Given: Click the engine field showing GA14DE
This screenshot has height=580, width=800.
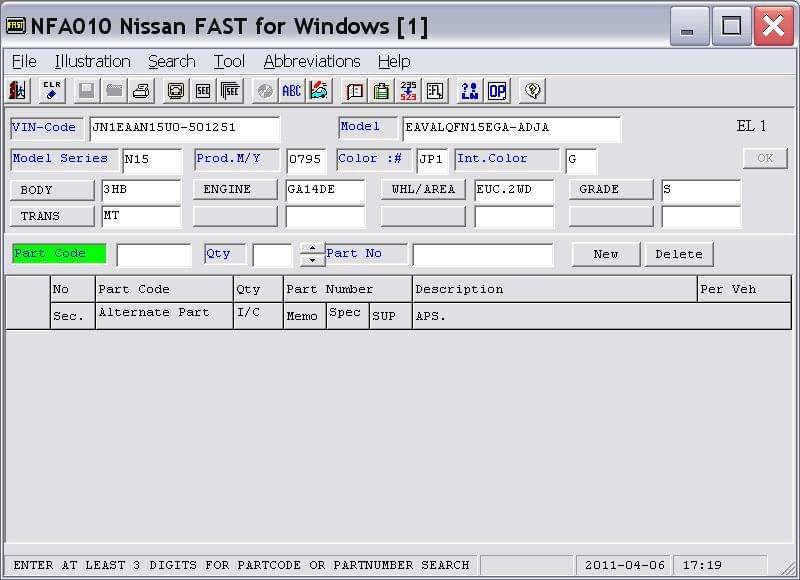Looking at the screenshot, I should pyautogui.click(x=325, y=190).
